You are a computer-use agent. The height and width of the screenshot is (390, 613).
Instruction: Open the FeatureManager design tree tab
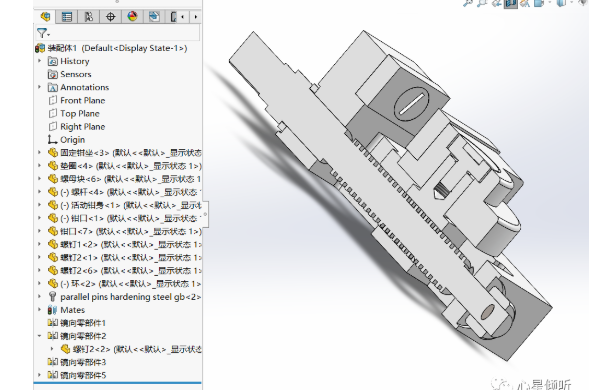tap(46, 17)
